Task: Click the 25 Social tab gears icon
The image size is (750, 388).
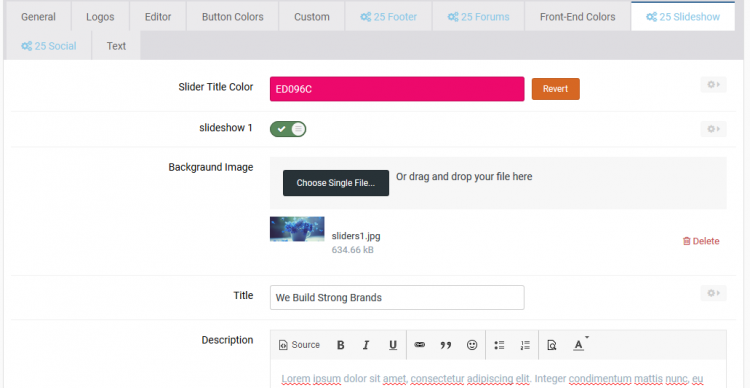Action: (26, 46)
